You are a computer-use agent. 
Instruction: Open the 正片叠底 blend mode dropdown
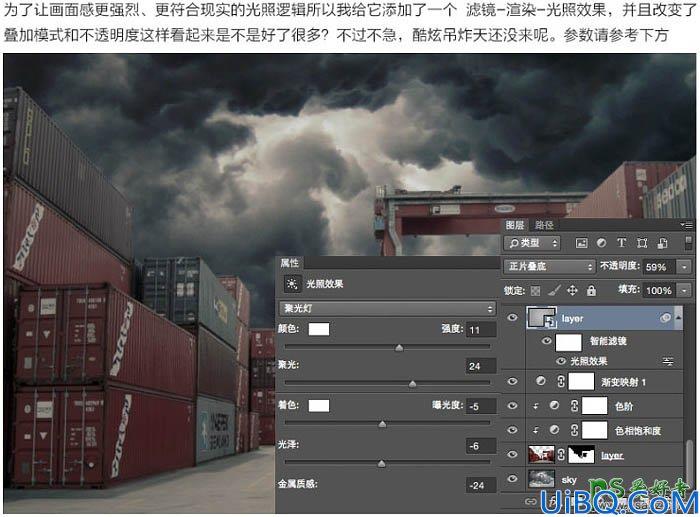pyautogui.click(x=550, y=267)
